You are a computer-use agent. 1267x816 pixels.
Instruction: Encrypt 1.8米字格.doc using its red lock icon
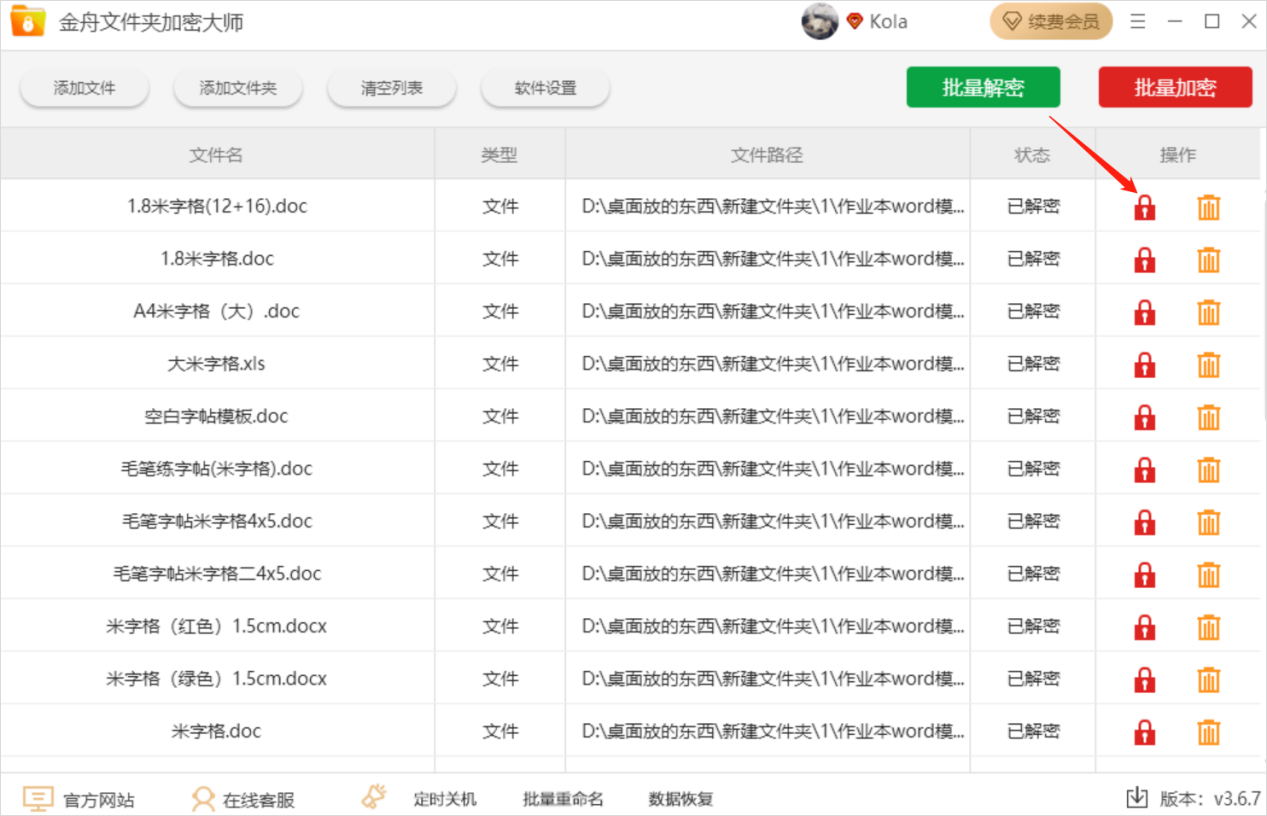1143,259
